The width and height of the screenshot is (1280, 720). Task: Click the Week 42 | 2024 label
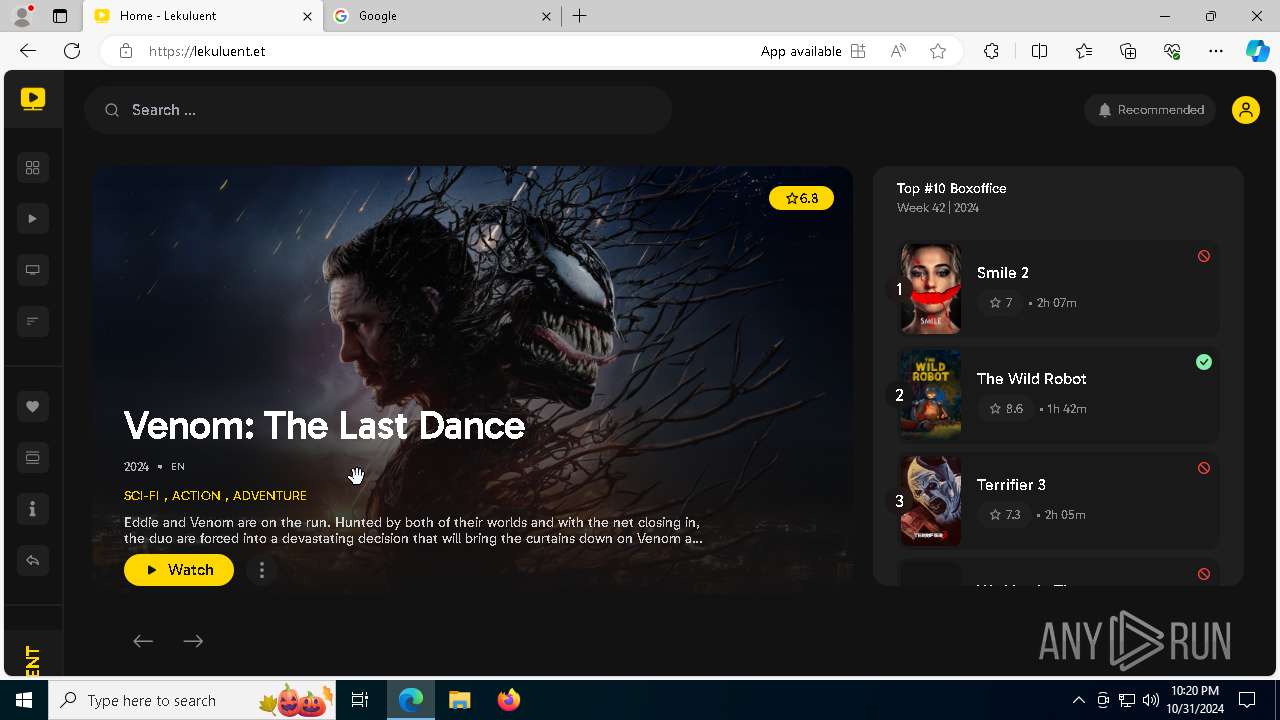tap(938, 208)
